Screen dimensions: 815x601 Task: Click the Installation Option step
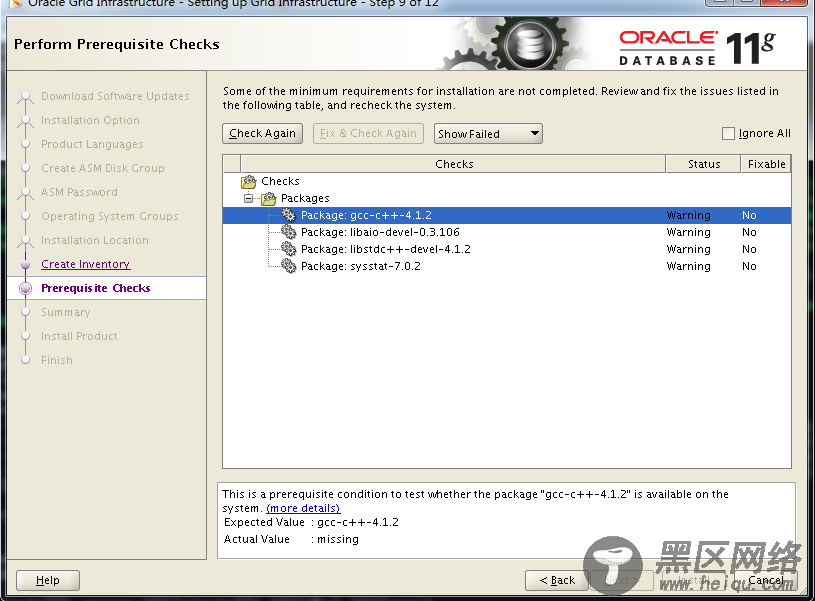pyautogui.click(x=90, y=120)
